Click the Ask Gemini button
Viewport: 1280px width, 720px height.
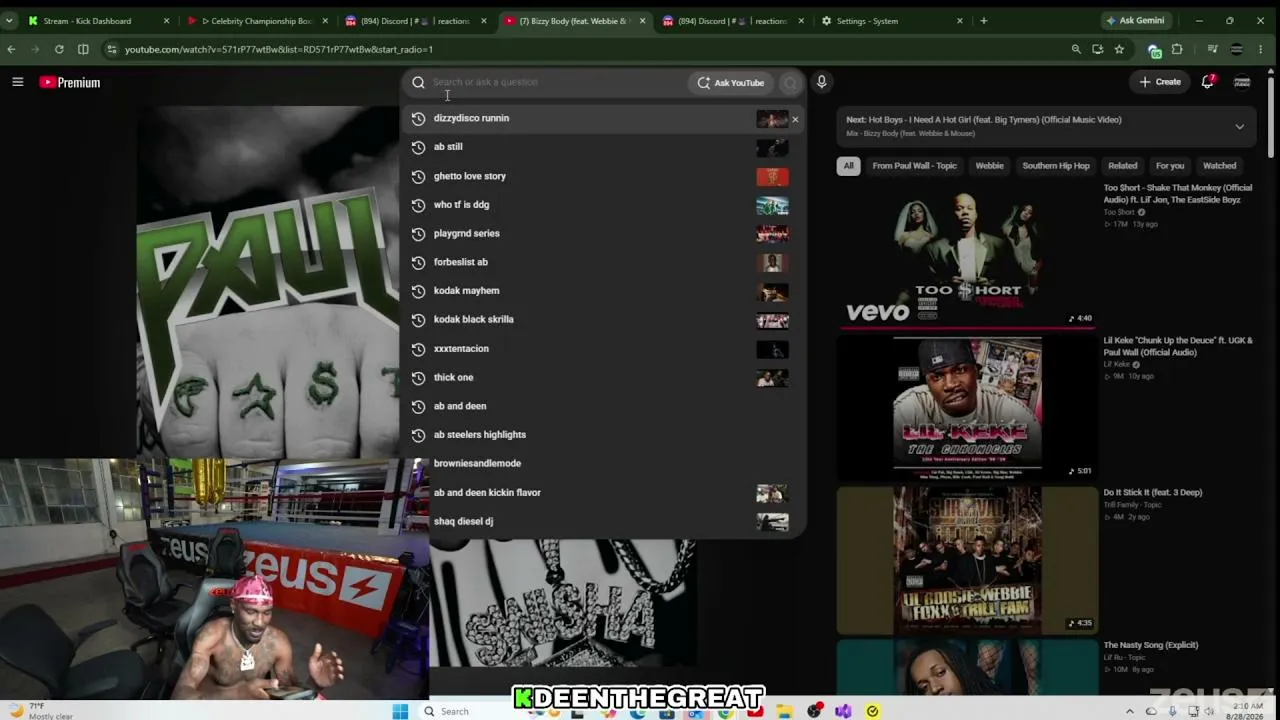point(1135,21)
